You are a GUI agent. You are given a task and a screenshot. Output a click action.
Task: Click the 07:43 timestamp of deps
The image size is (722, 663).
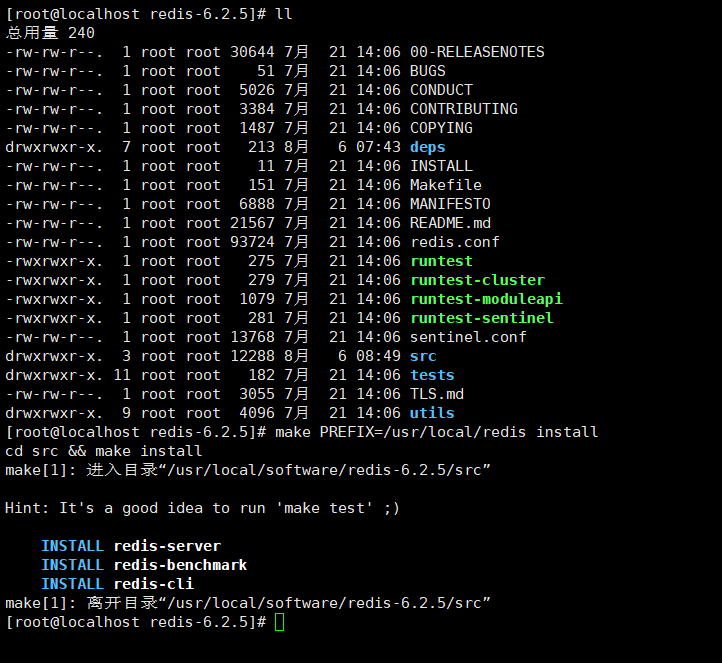tap(378, 147)
